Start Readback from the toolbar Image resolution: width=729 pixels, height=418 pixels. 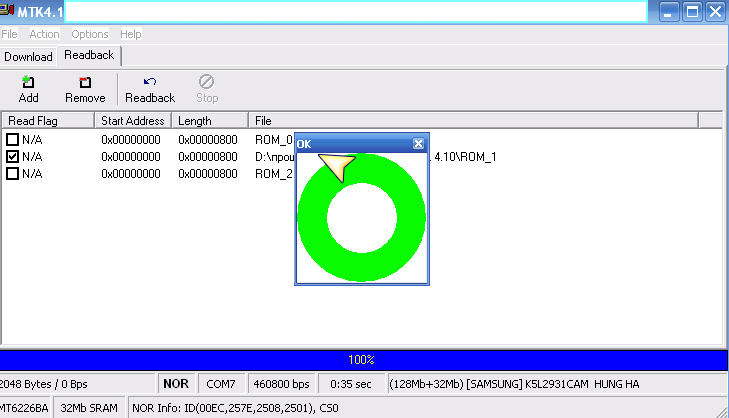(149, 88)
